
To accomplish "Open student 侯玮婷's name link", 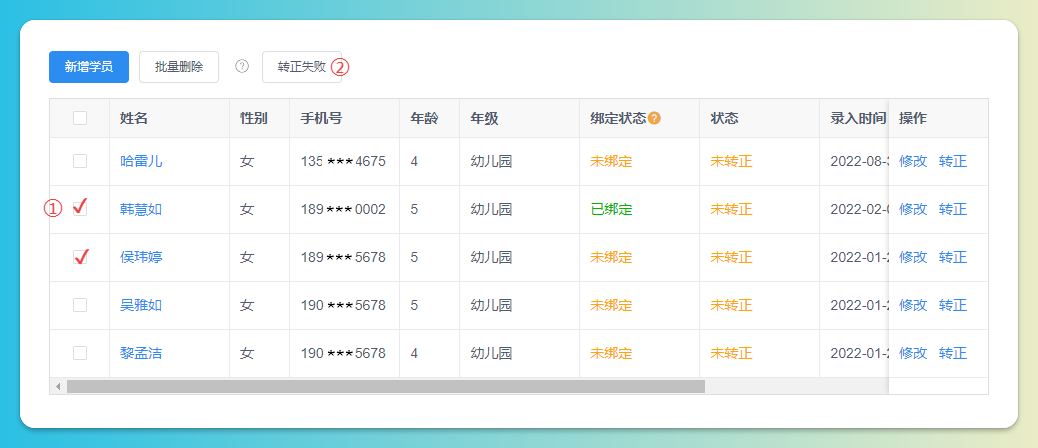I will point(141,257).
